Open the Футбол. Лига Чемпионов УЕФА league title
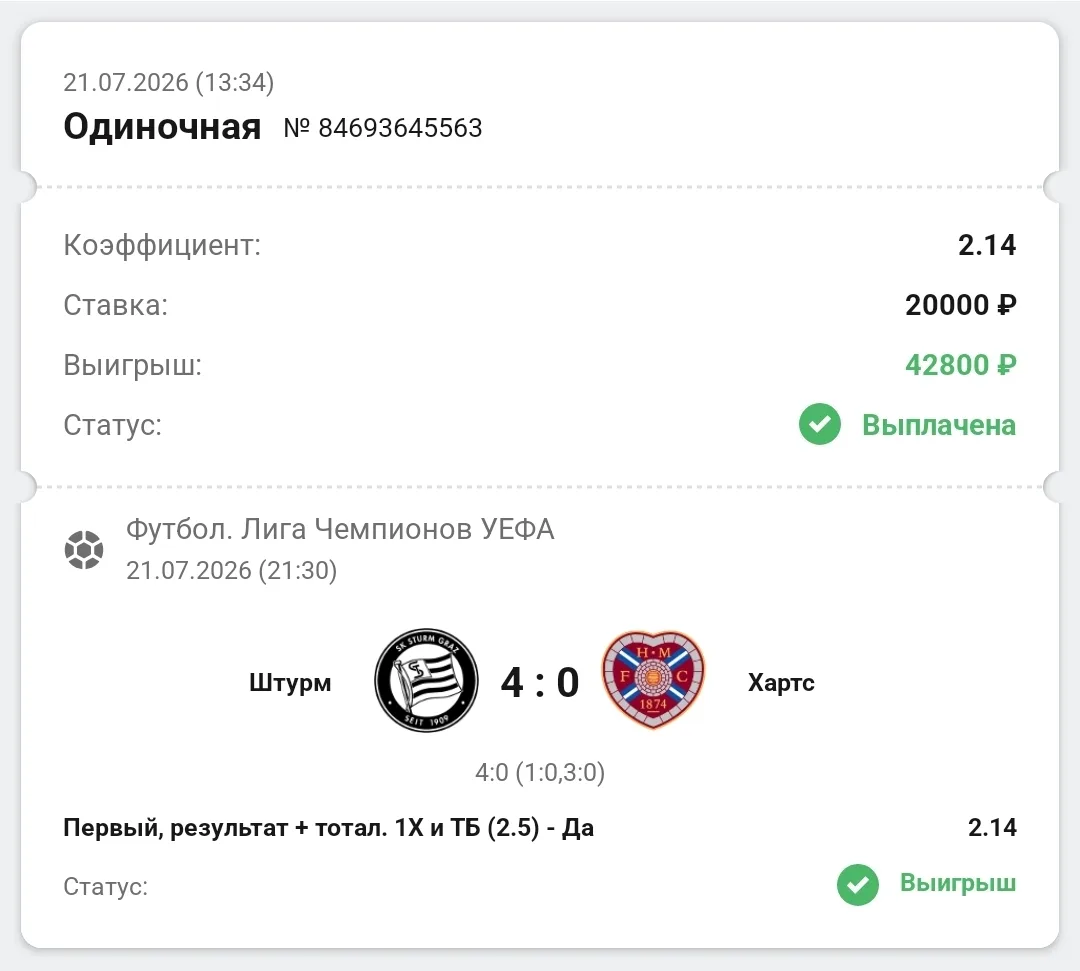 point(340,530)
